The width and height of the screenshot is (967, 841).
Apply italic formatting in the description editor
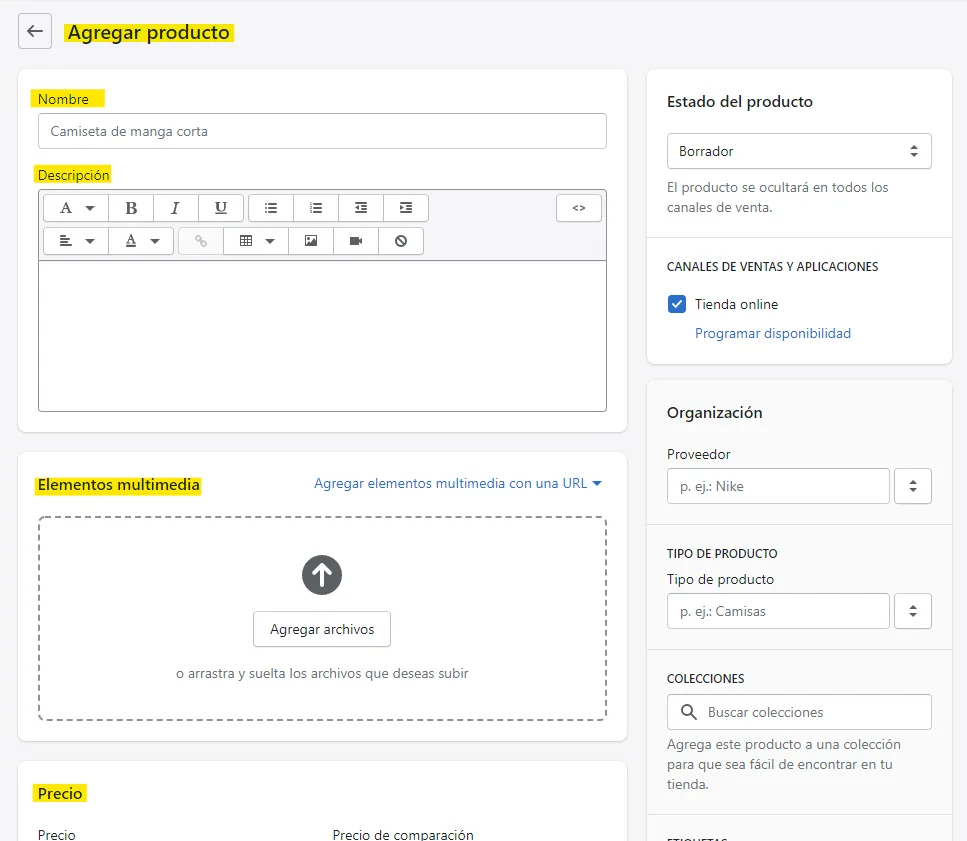176,207
